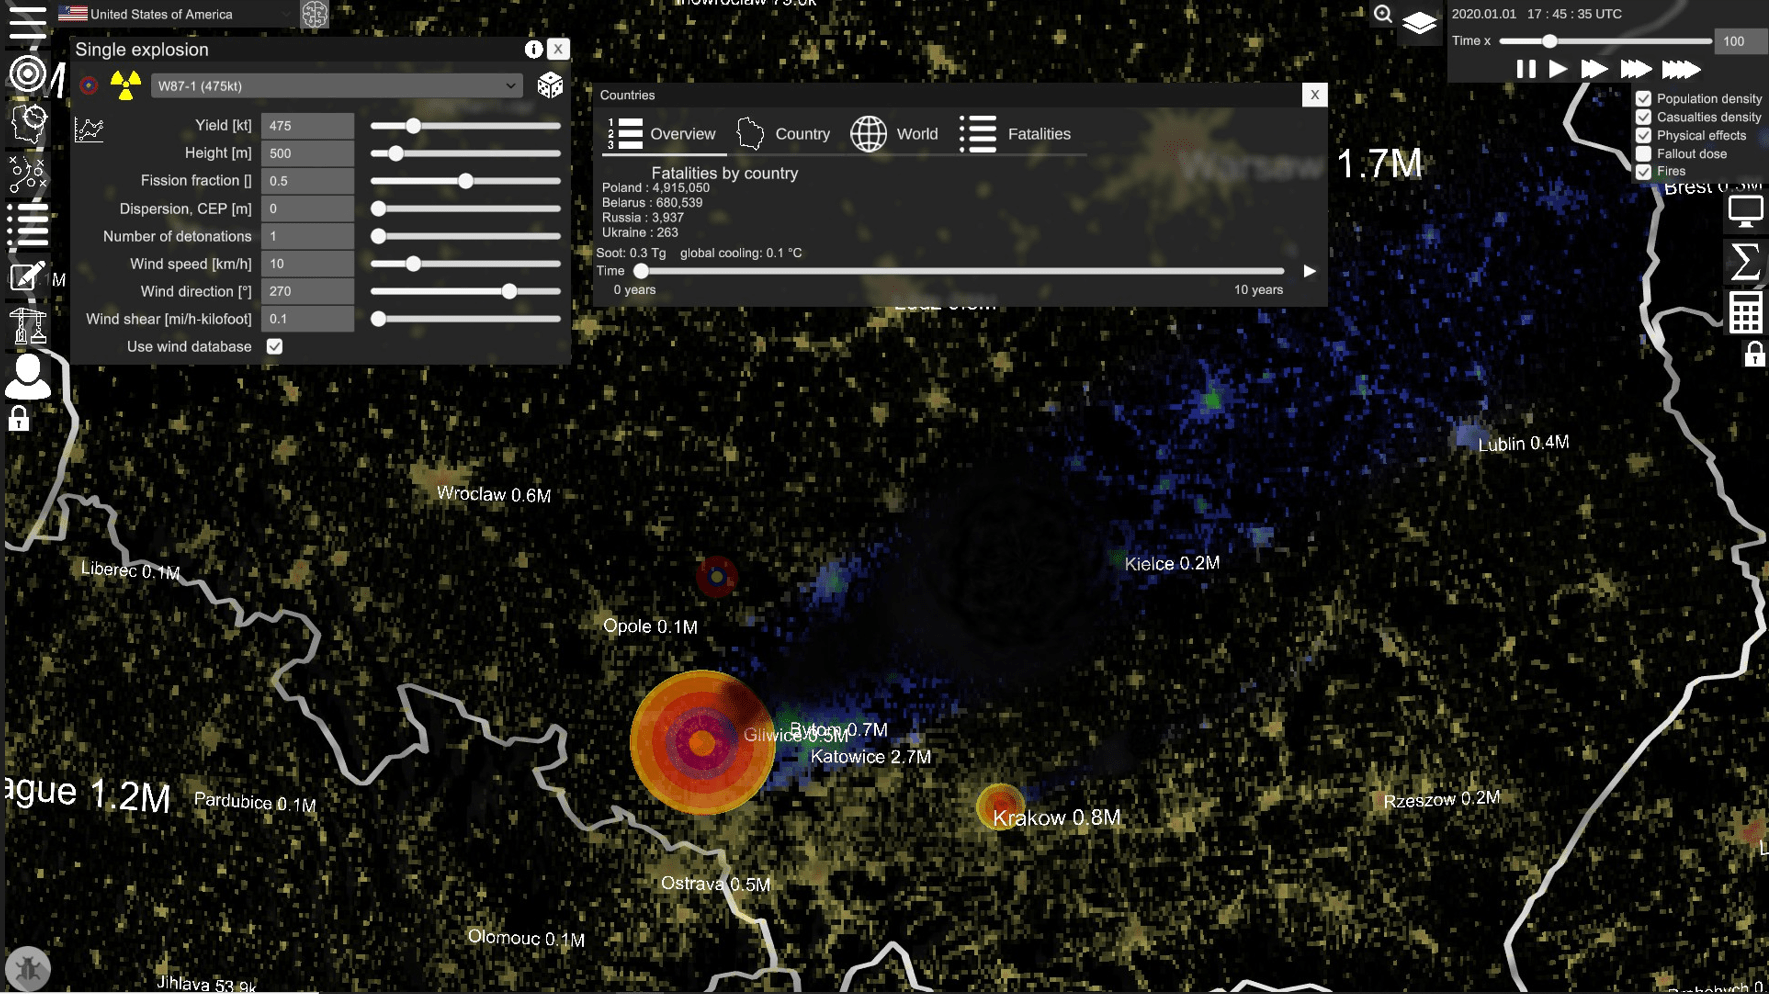Screen dimensions: 1769x994
Task: Open the W87-1 (475kt) warhead dropdown
Action: click(x=337, y=86)
